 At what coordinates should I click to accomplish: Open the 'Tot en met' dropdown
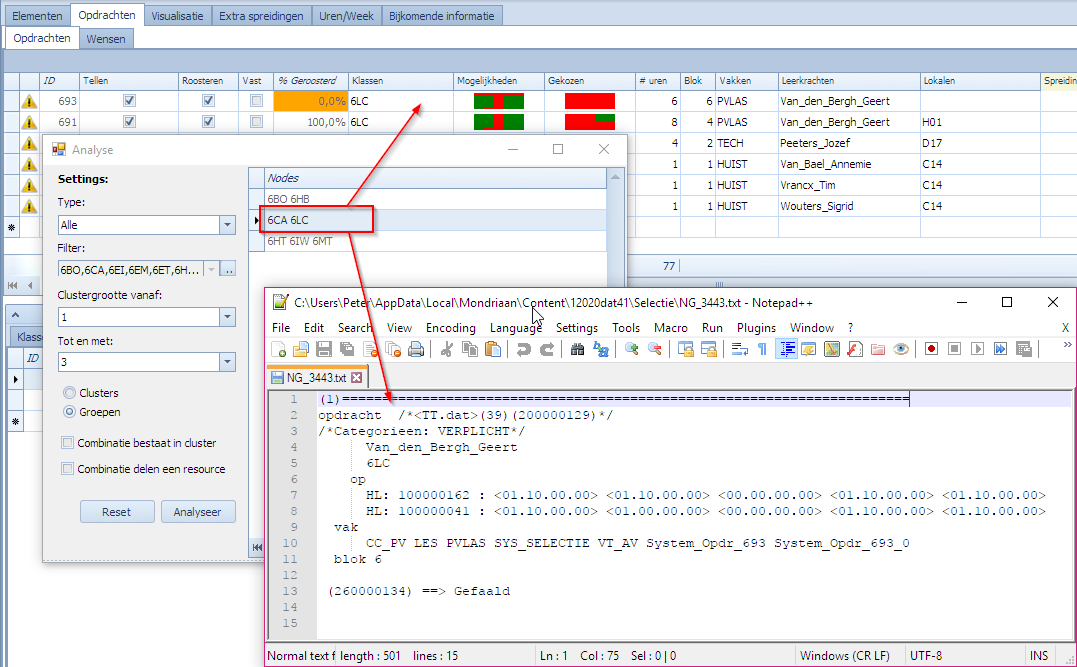[x=227, y=362]
